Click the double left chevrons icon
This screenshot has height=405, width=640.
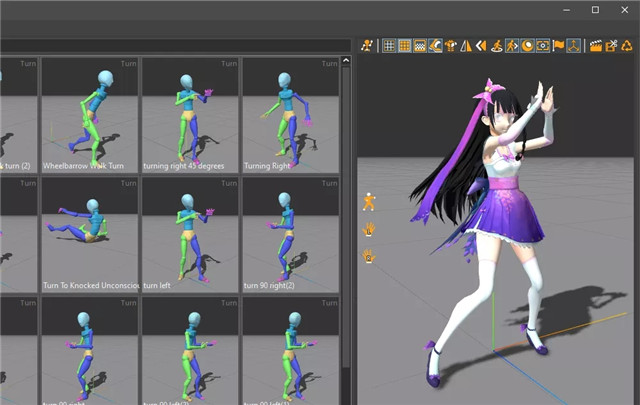pyautogui.click(x=481, y=45)
